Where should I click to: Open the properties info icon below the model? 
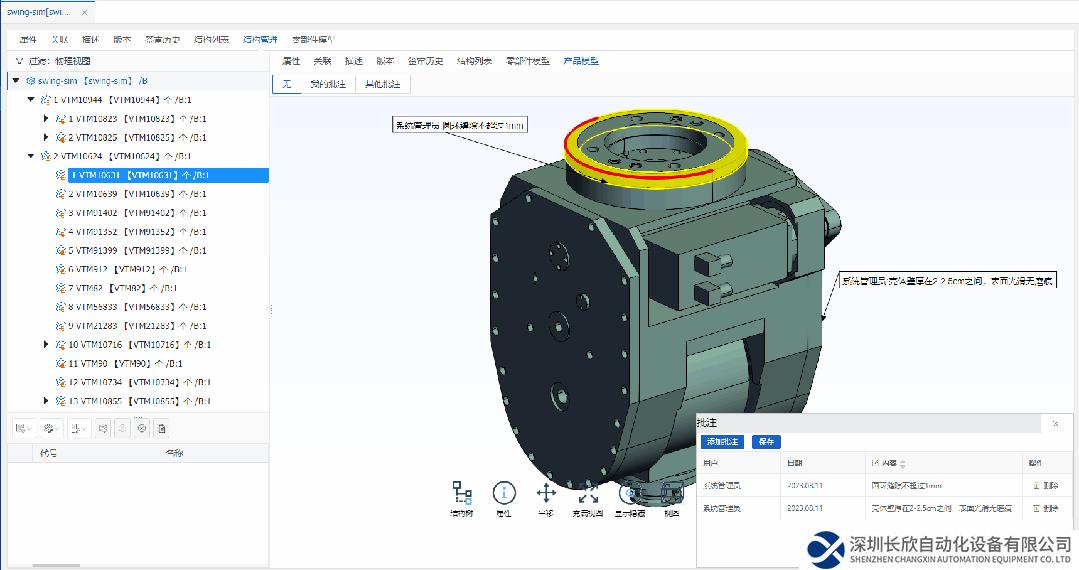pos(504,492)
